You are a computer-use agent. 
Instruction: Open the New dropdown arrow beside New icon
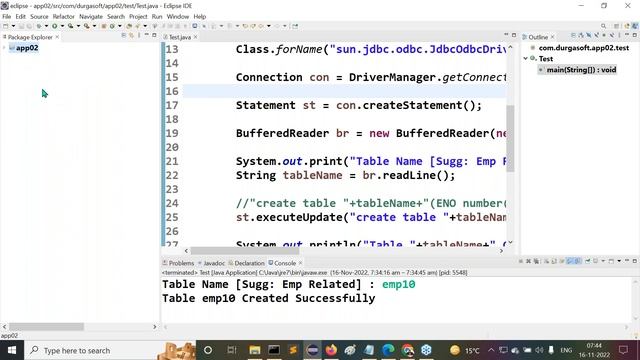point(13,26)
